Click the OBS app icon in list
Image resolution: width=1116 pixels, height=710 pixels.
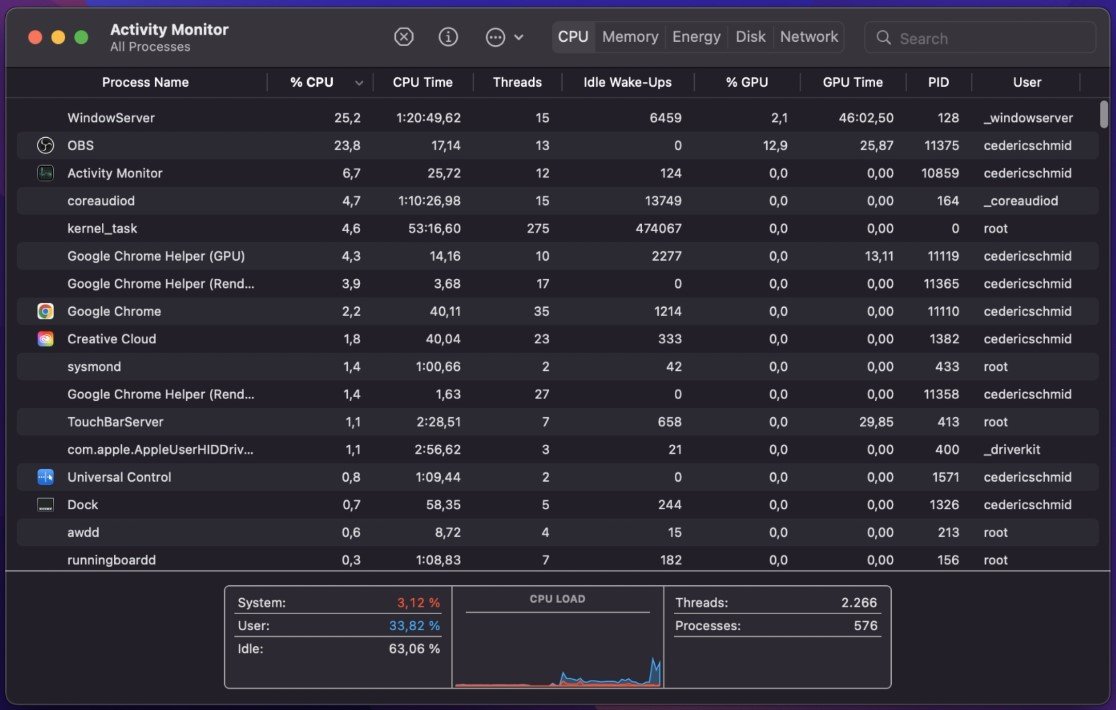click(x=45, y=146)
